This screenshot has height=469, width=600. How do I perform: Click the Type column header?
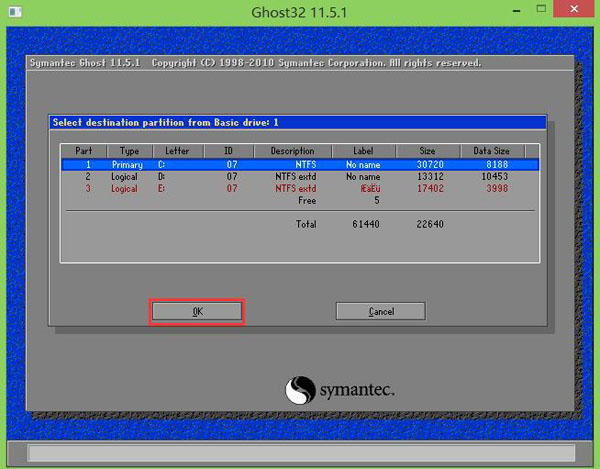click(x=129, y=151)
